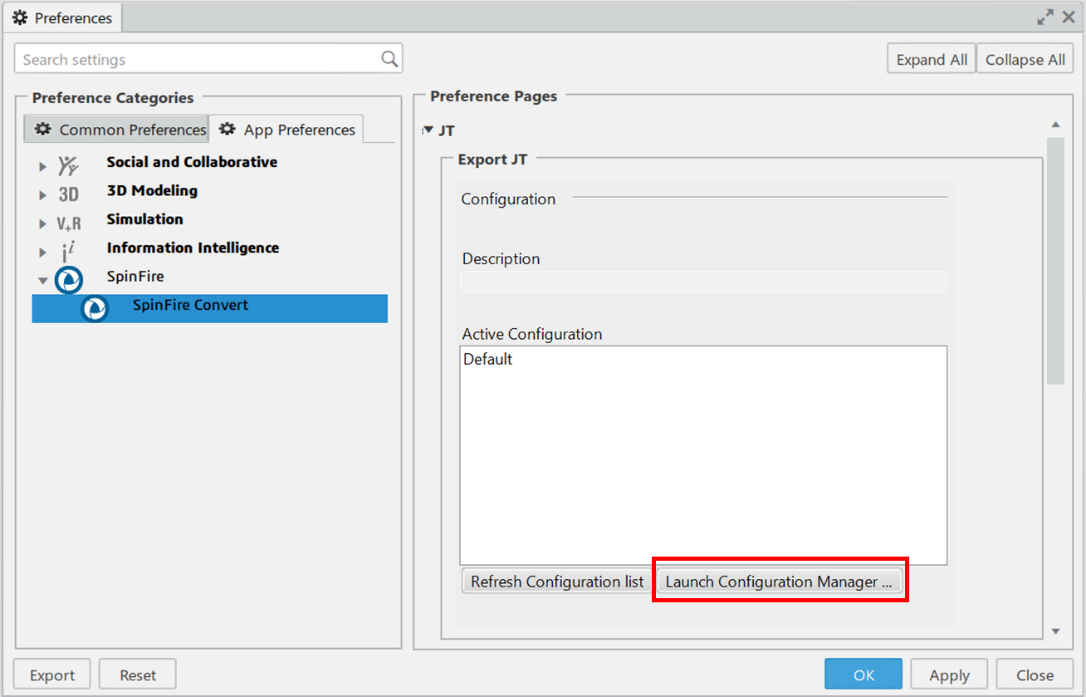Click the Preference Pages scrollbar thumb
Screen dimensions: 1086x697
tap(1056, 261)
